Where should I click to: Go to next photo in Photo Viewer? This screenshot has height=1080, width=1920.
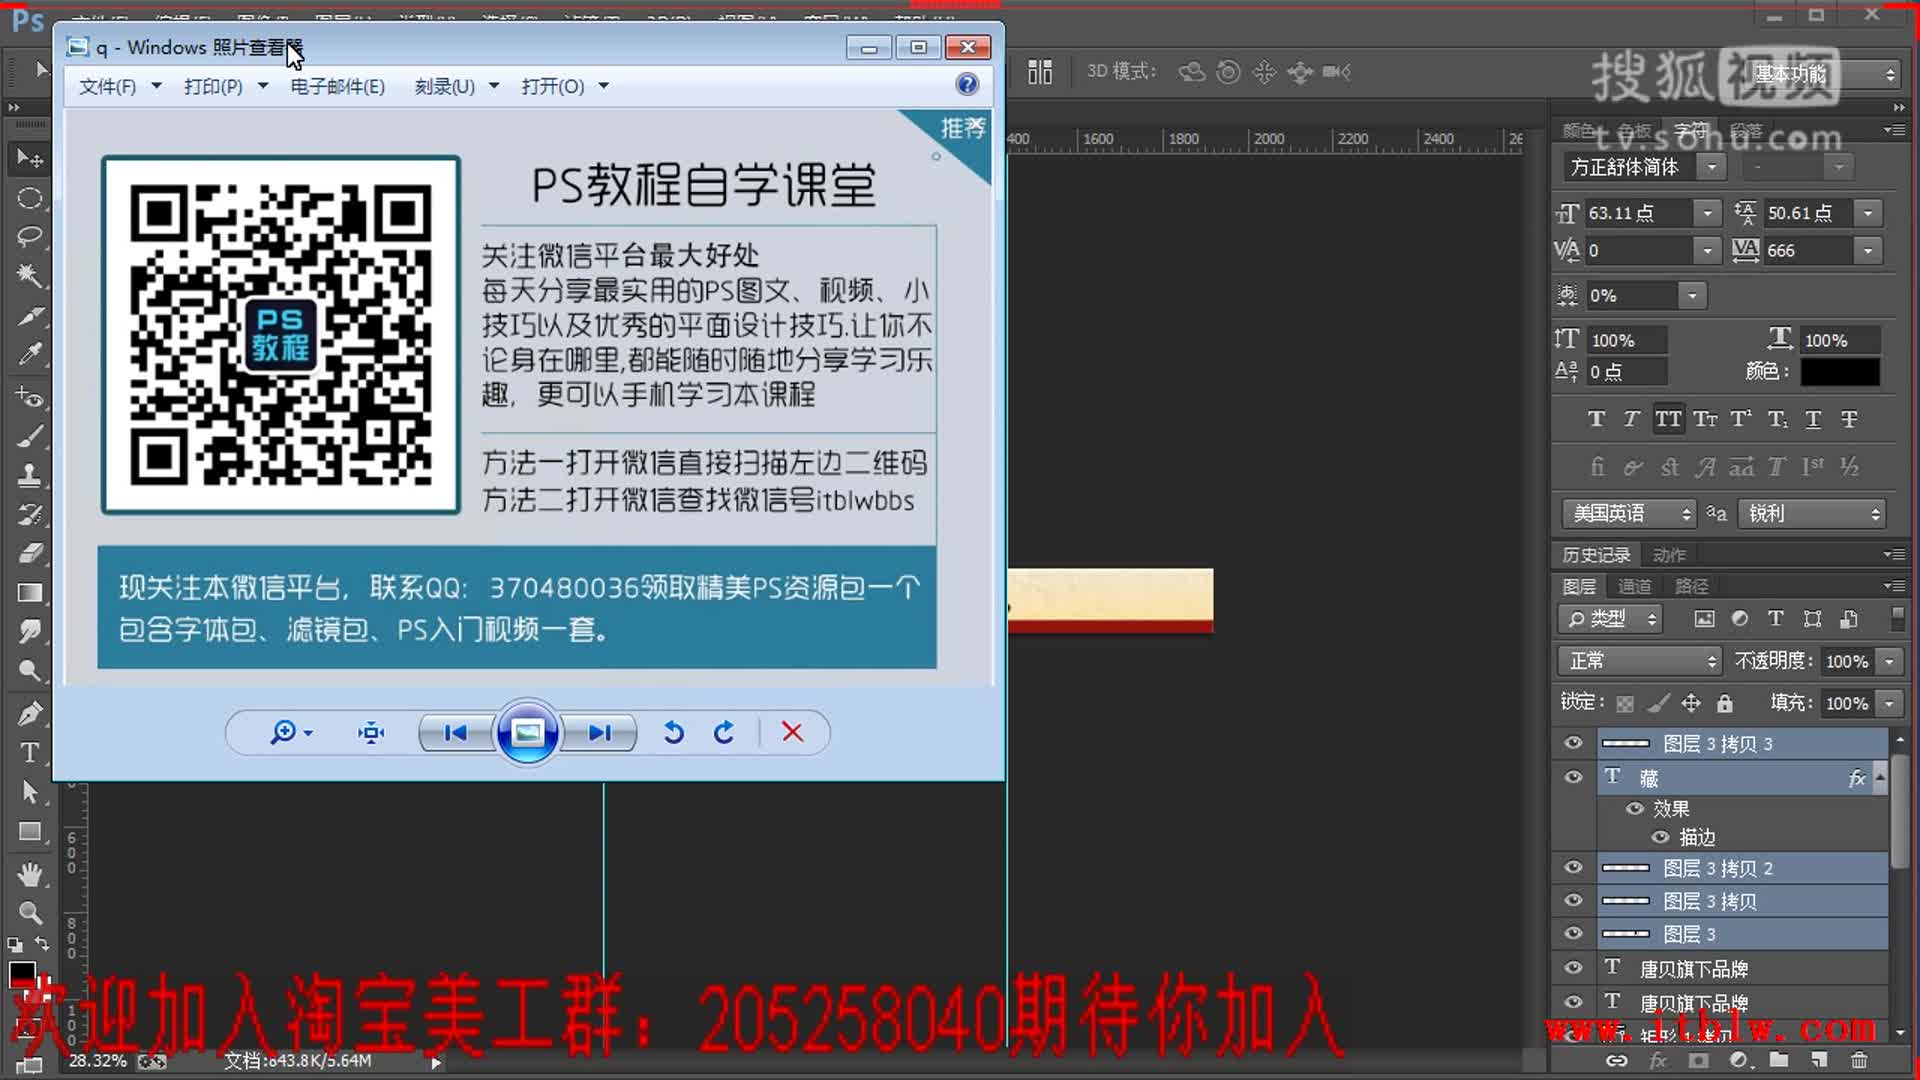coord(599,733)
